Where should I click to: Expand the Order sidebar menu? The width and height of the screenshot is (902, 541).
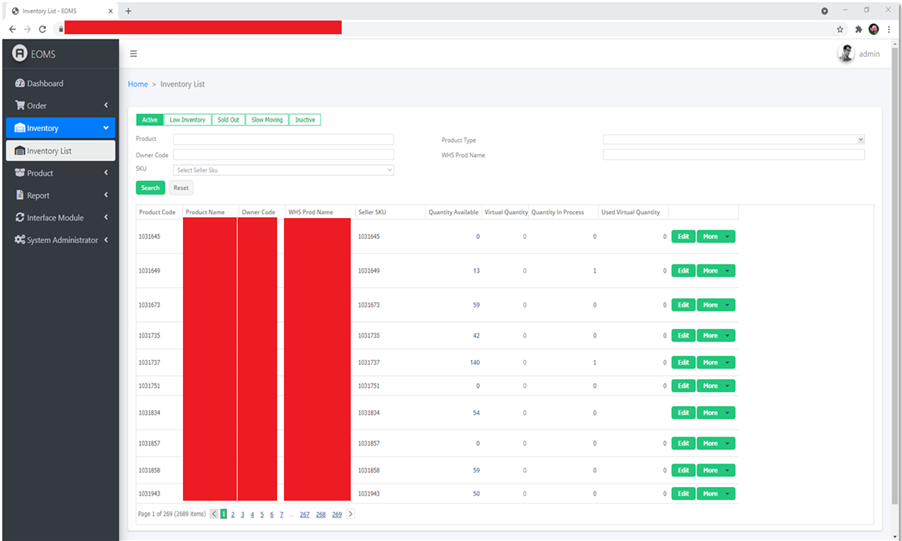click(x=60, y=105)
